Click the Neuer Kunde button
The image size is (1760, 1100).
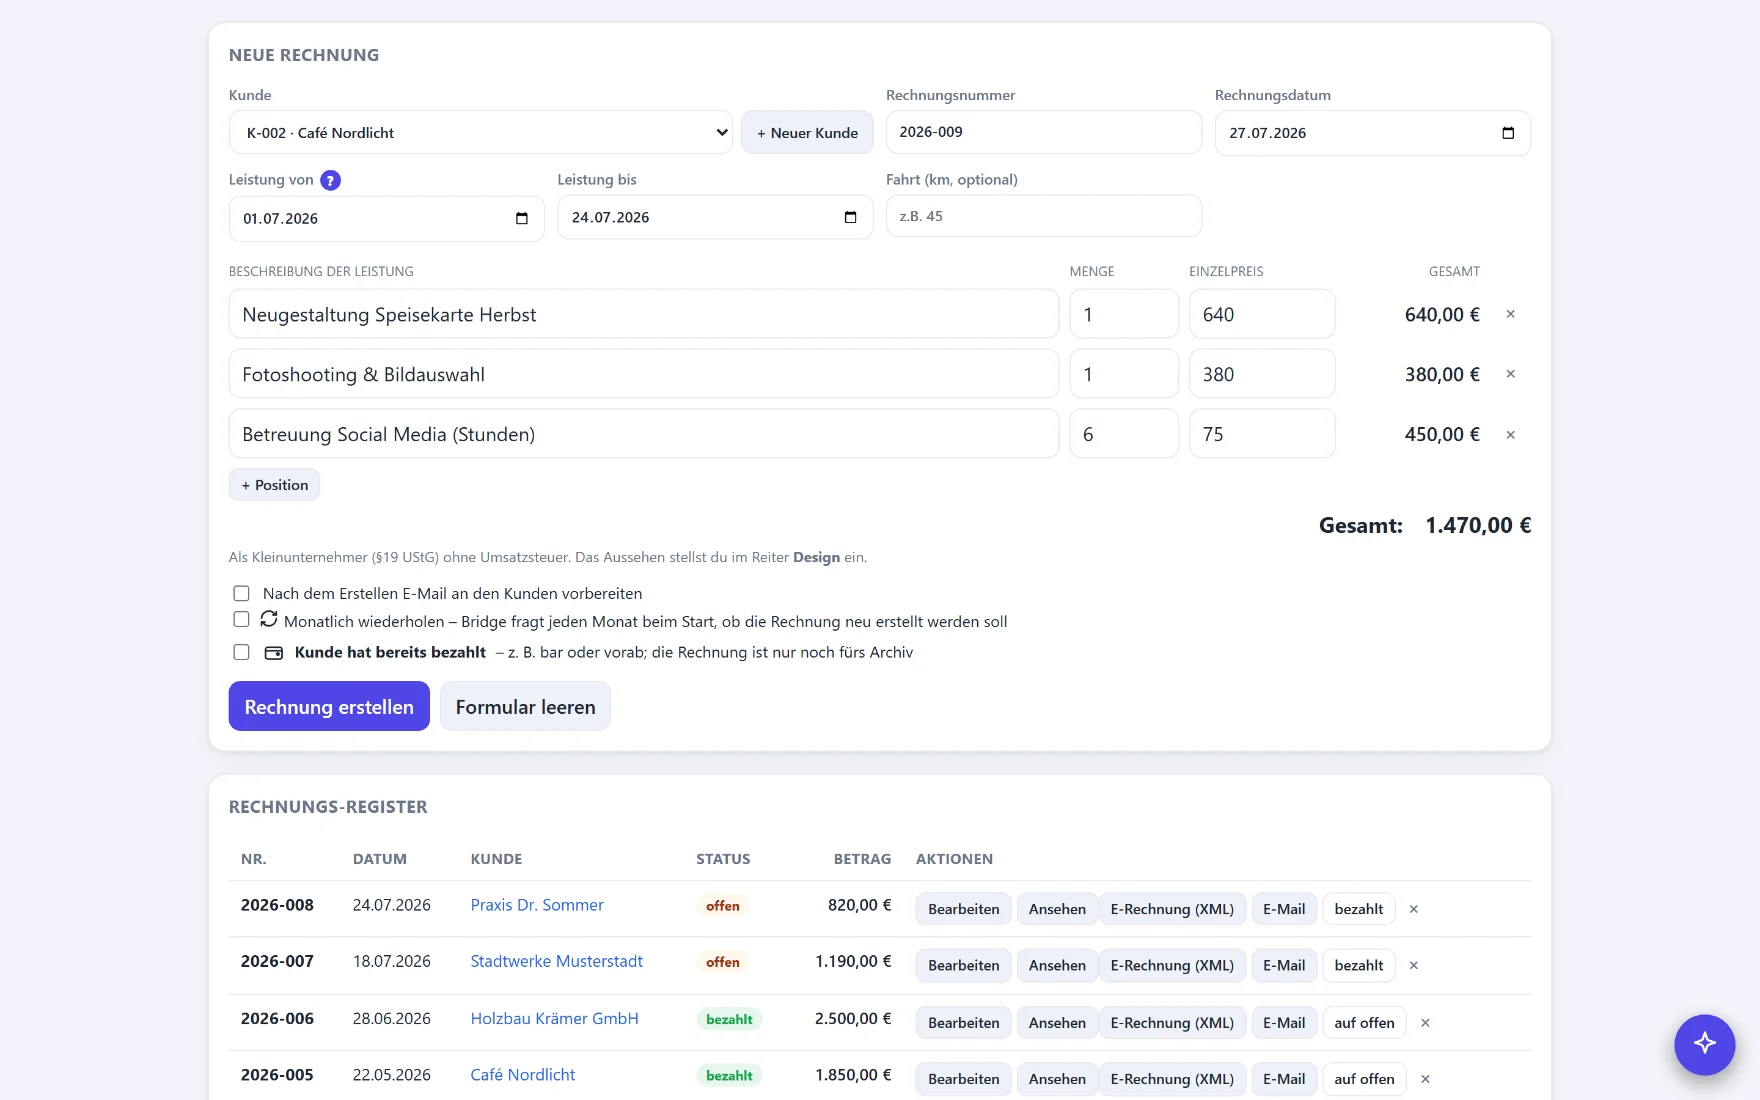(807, 132)
